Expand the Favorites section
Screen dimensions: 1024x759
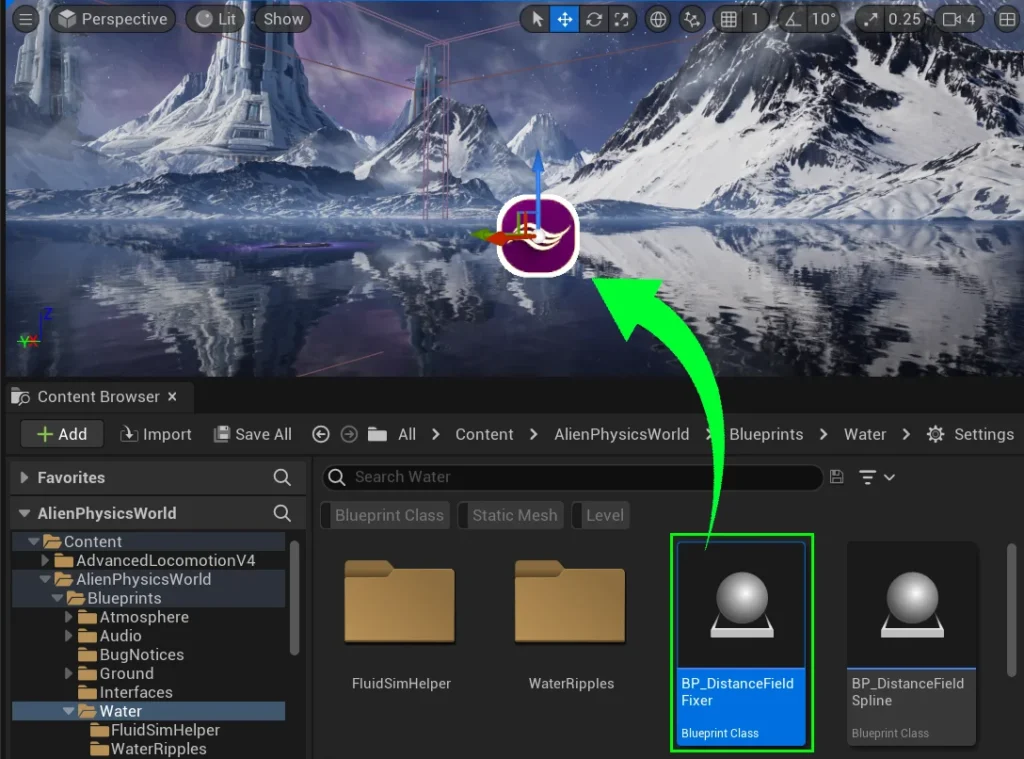25,478
